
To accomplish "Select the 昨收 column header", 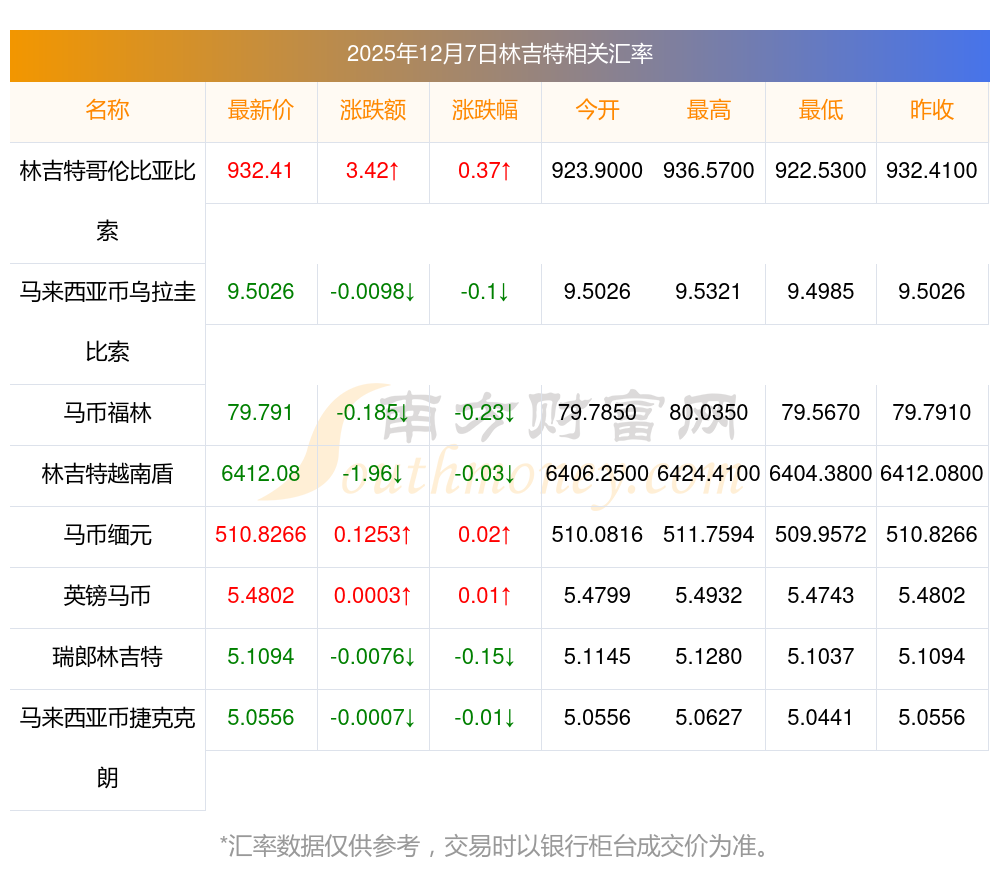I will (931, 111).
